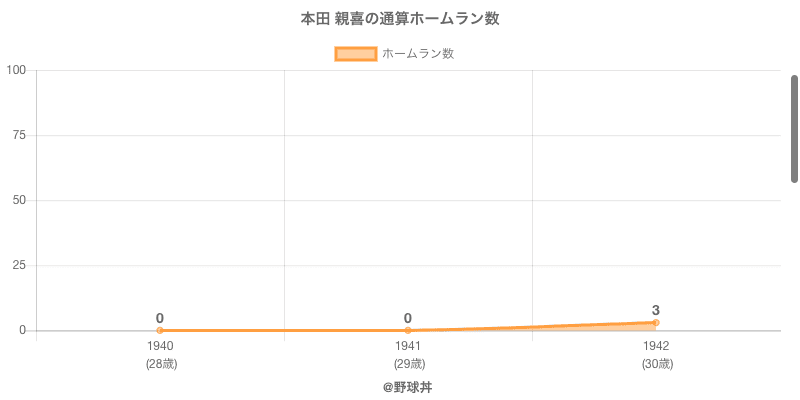Click the 25 y-axis label

(20, 265)
